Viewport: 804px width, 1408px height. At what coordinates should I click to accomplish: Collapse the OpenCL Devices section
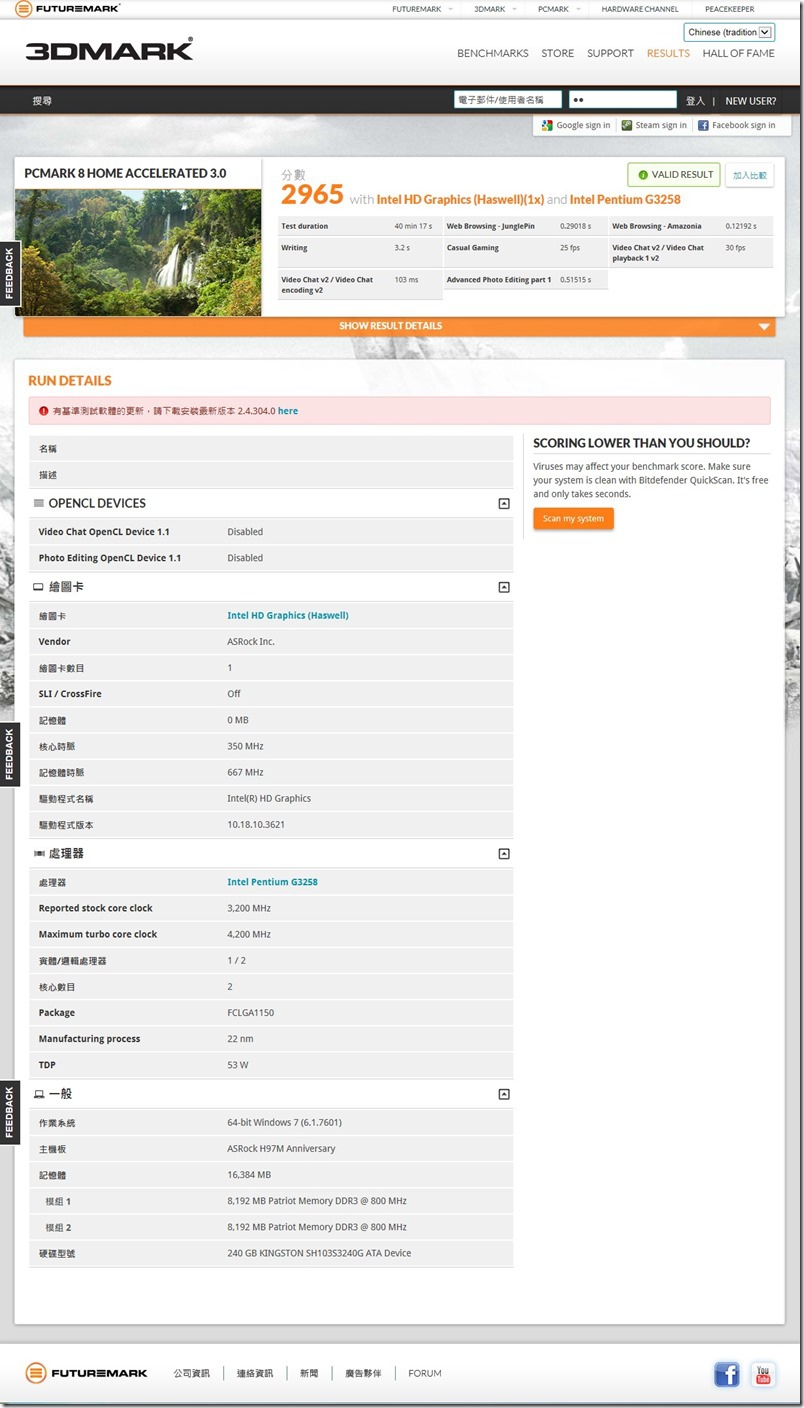pos(504,503)
